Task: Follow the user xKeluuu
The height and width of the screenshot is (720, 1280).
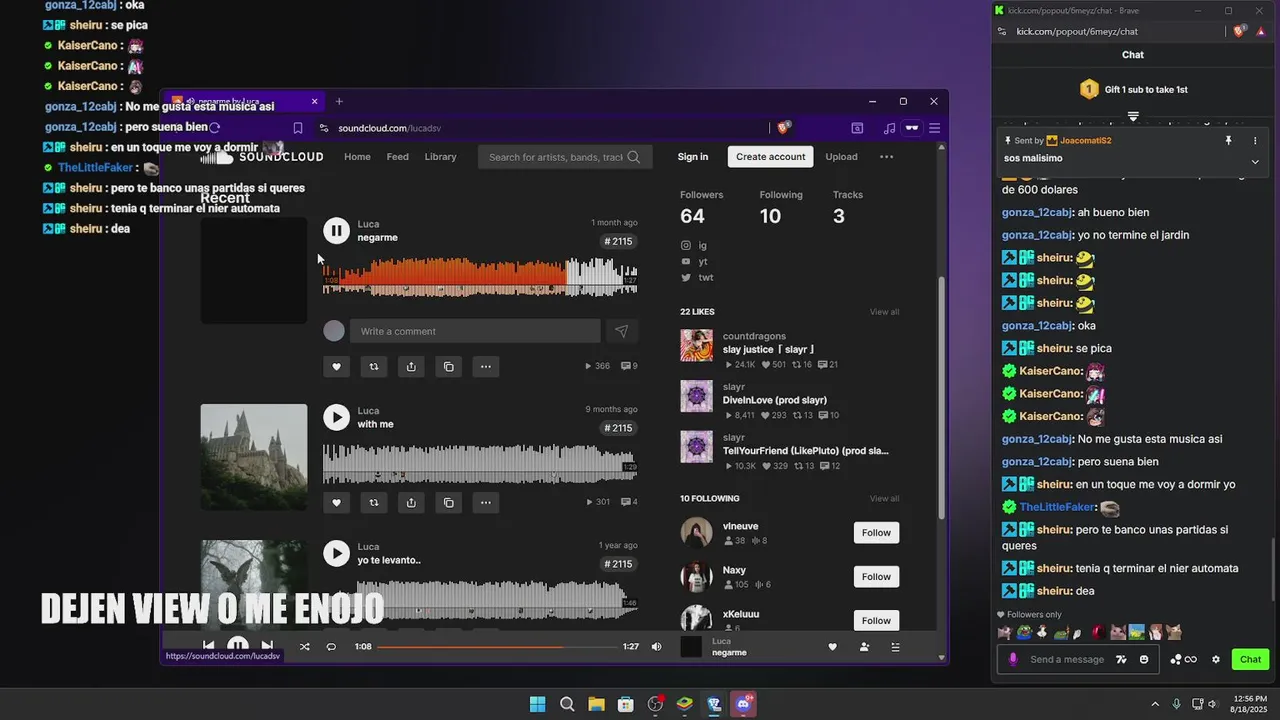Action: click(x=876, y=621)
